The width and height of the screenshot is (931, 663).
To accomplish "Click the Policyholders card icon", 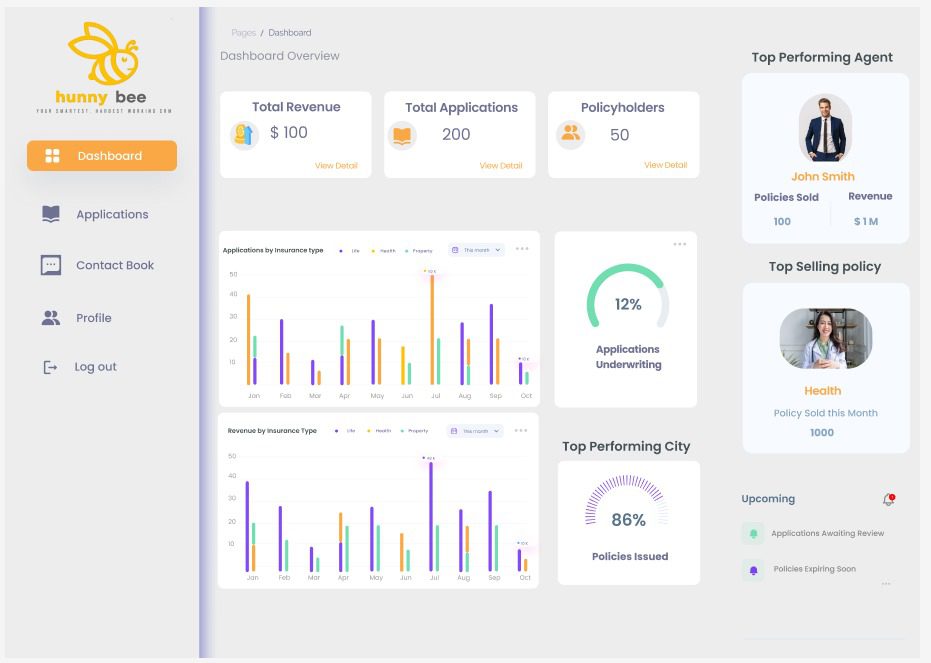I will click(x=570, y=134).
